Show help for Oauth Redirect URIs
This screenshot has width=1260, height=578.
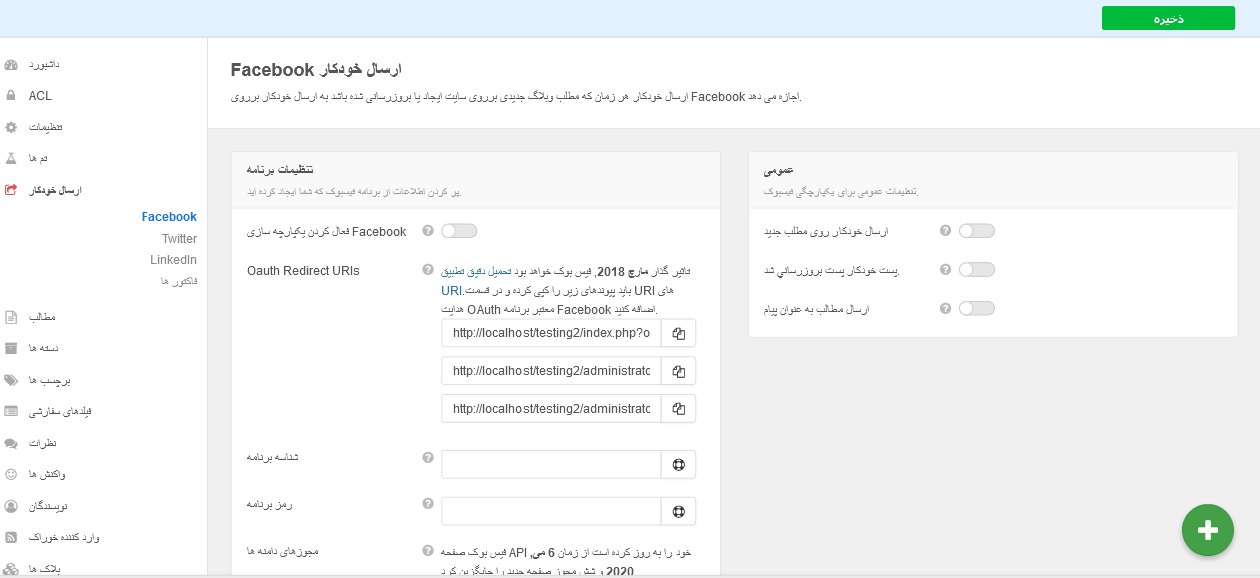pos(428,270)
